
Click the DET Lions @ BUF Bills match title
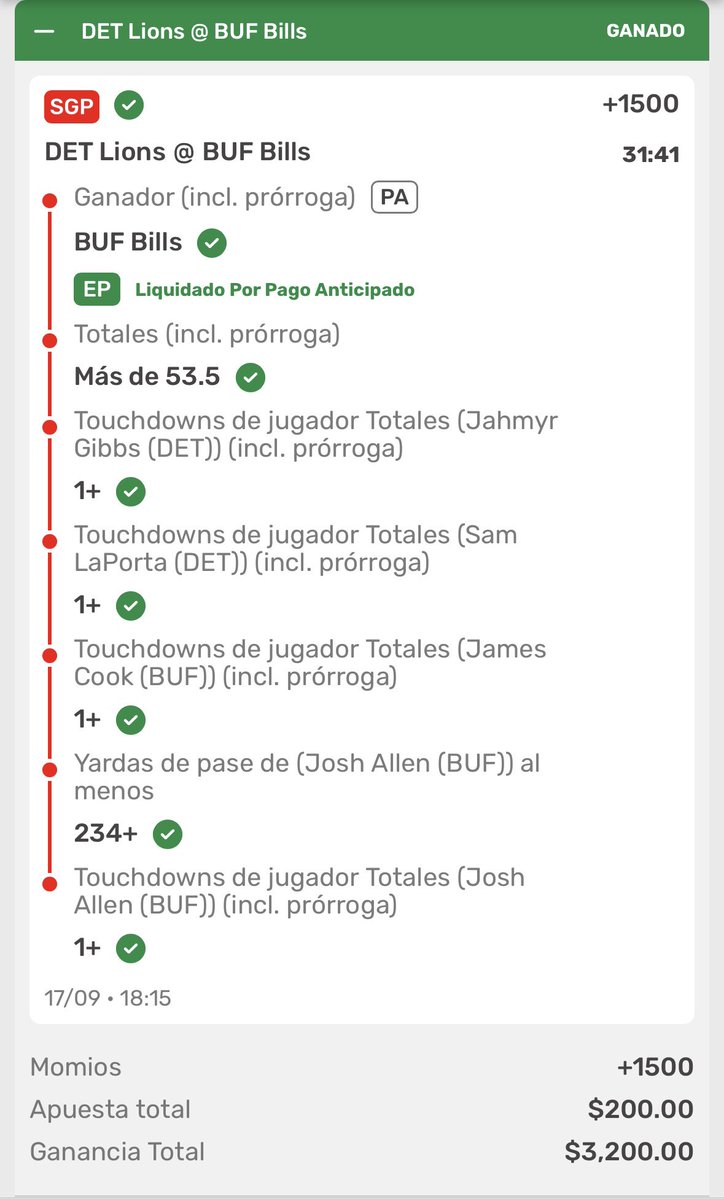(177, 151)
